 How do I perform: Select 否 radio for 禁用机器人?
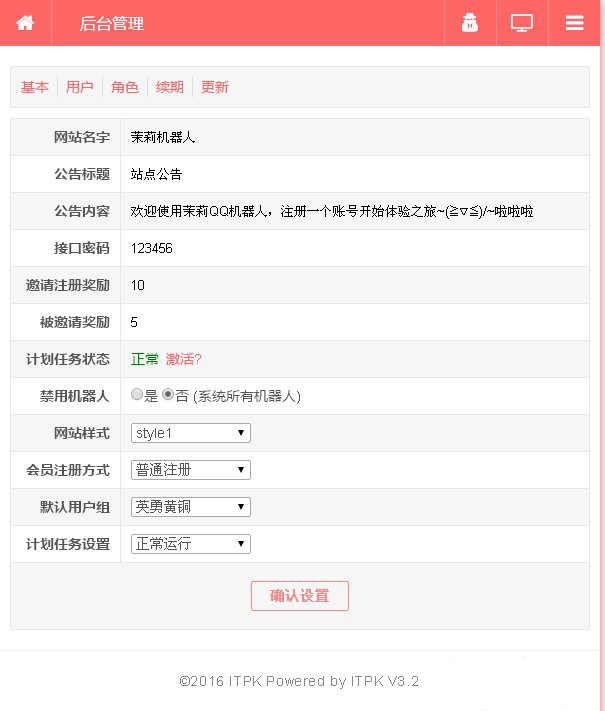(168, 394)
